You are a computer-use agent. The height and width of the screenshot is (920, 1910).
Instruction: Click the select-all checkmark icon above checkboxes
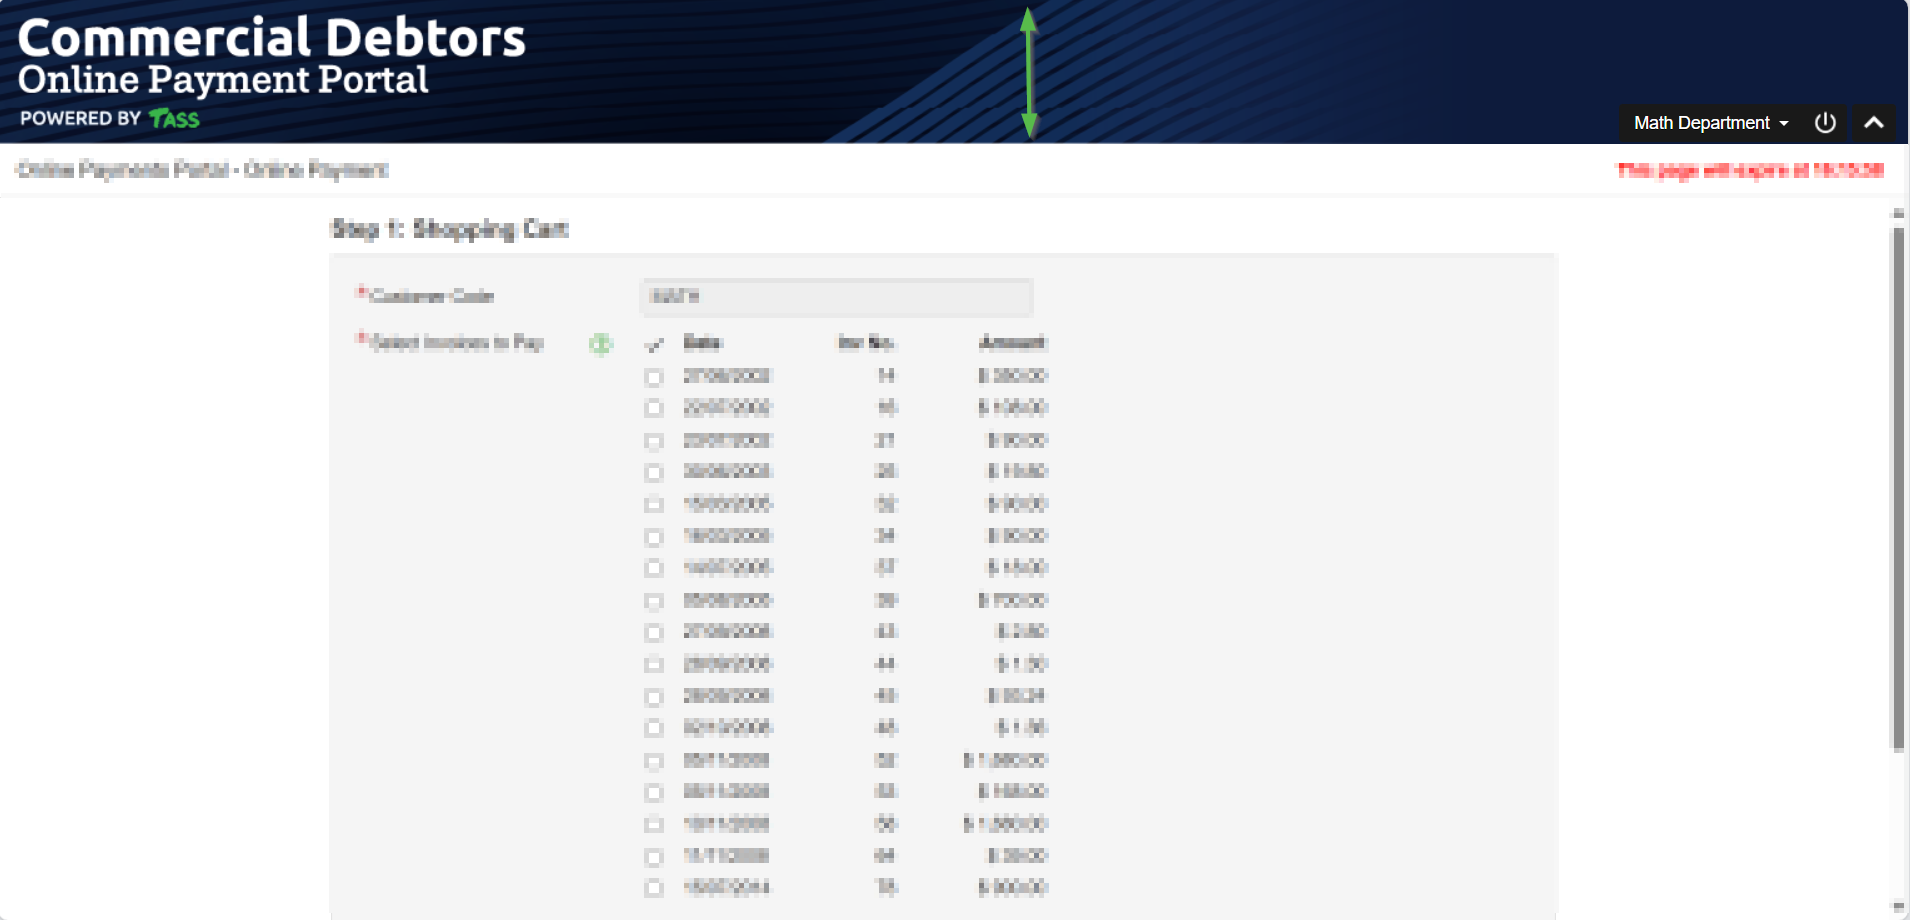point(654,345)
